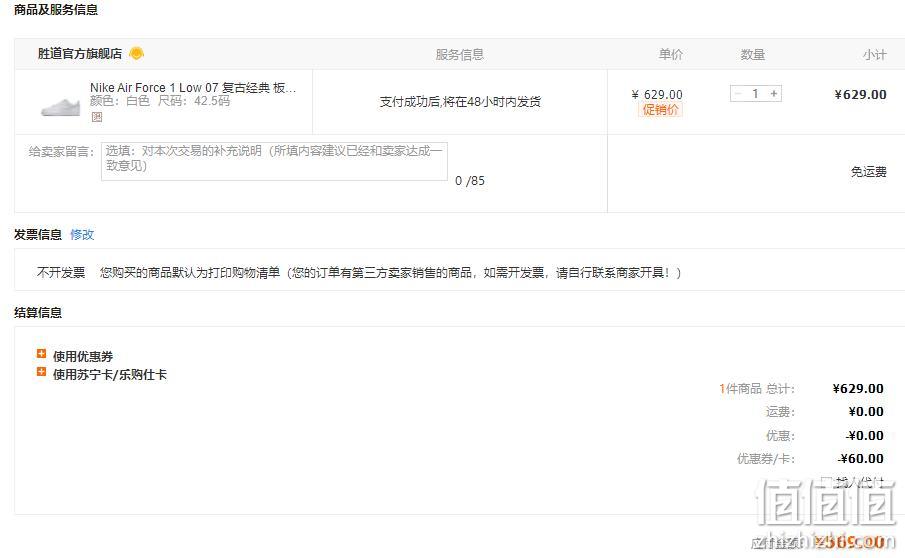Image resolution: width=905 pixels, height=558 pixels.
Task: Click the 数量 column header
Action: pyautogui.click(x=753, y=54)
